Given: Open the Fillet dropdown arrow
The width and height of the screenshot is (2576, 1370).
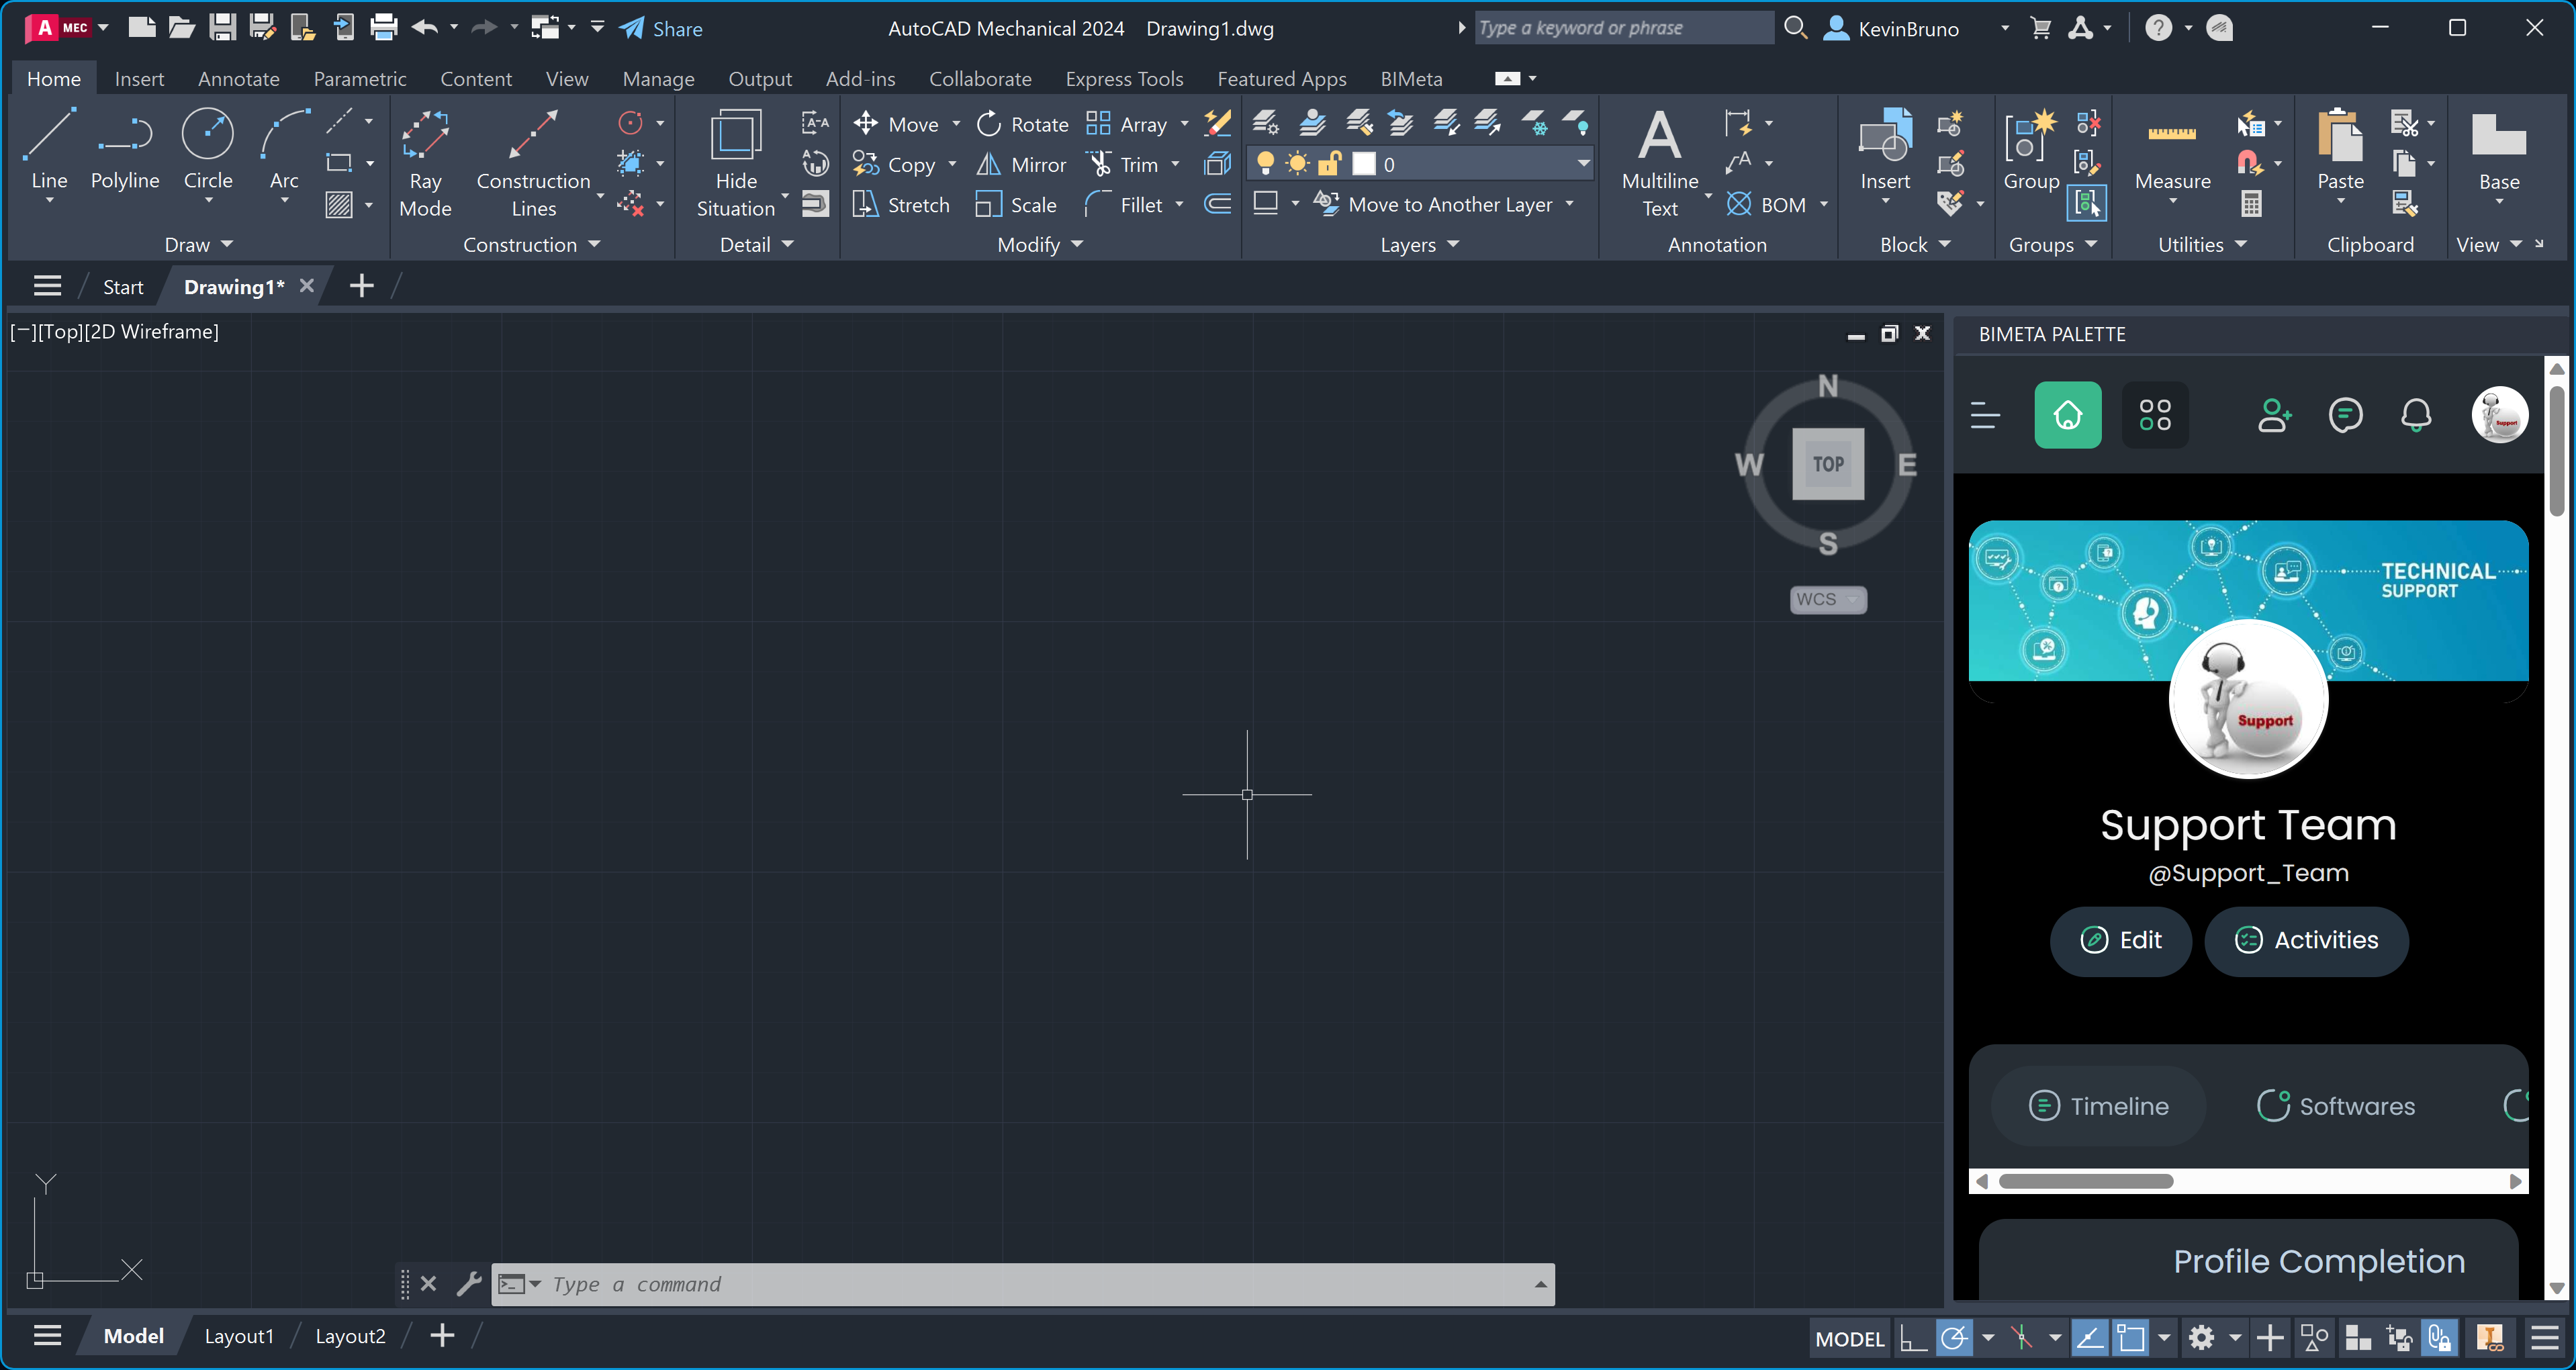Looking at the screenshot, I should tap(1179, 205).
